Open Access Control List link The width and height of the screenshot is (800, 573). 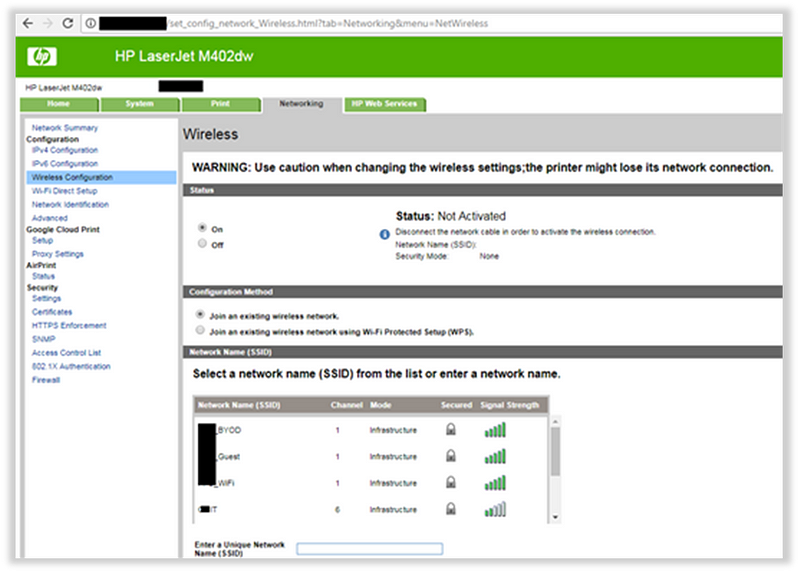(66, 353)
